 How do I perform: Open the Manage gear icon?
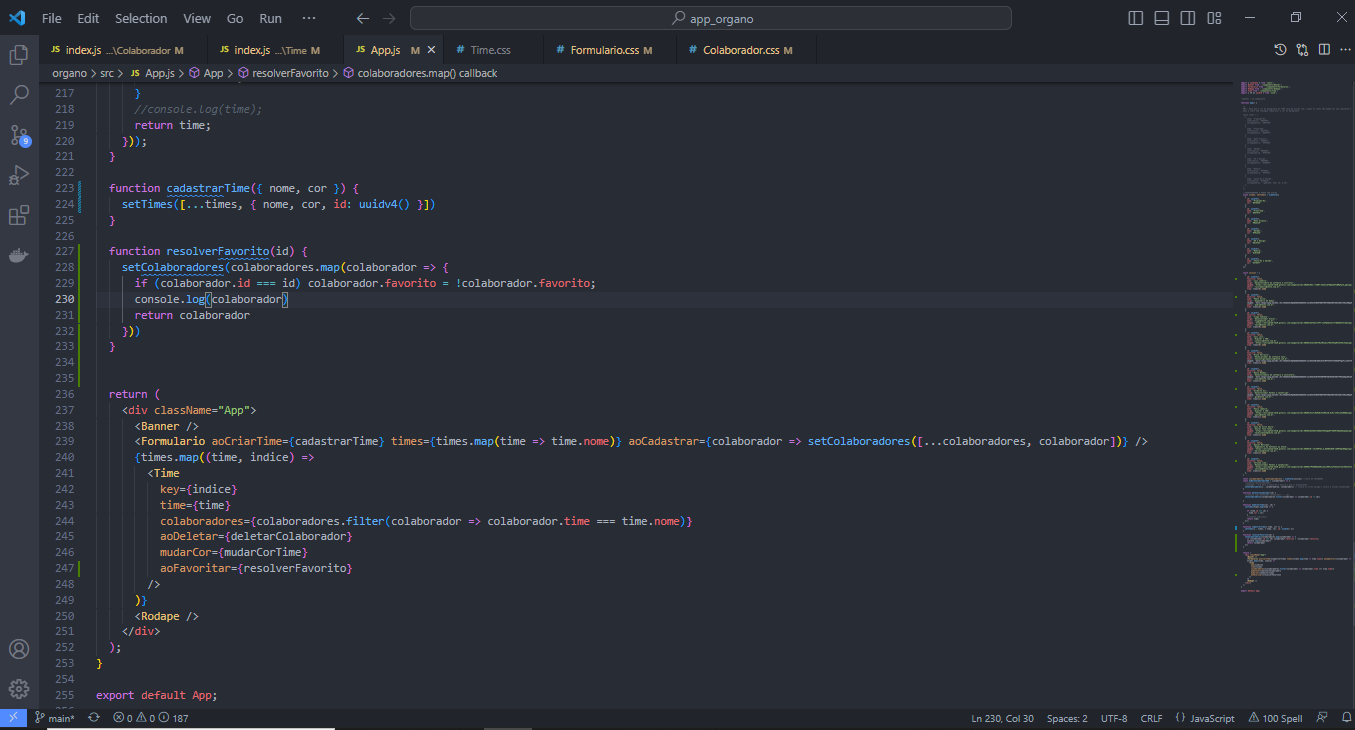point(19,689)
